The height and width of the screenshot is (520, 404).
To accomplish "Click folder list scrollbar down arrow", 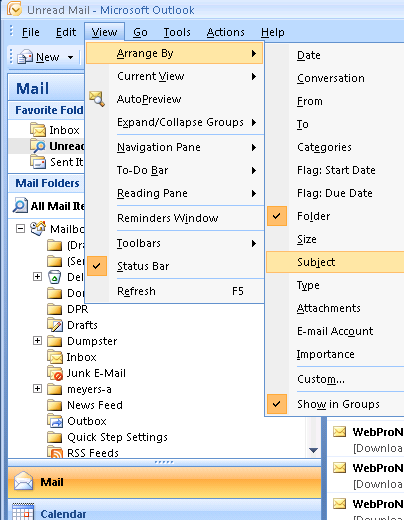I will (313, 450).
